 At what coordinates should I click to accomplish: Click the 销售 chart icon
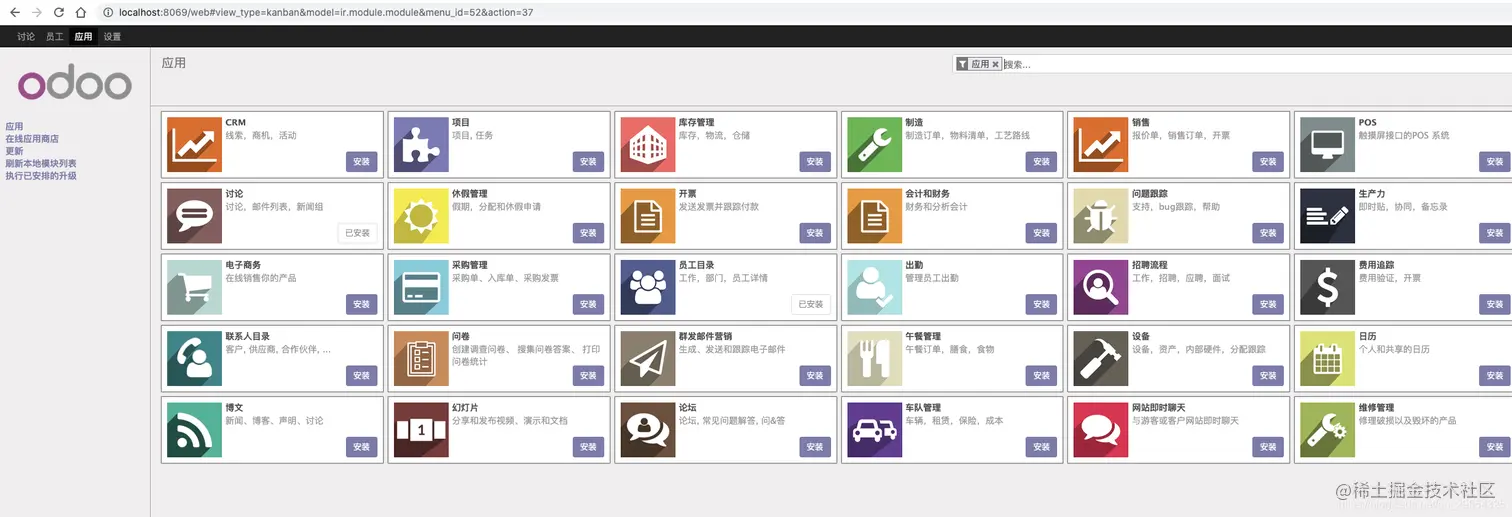[x=1101, y=145]
